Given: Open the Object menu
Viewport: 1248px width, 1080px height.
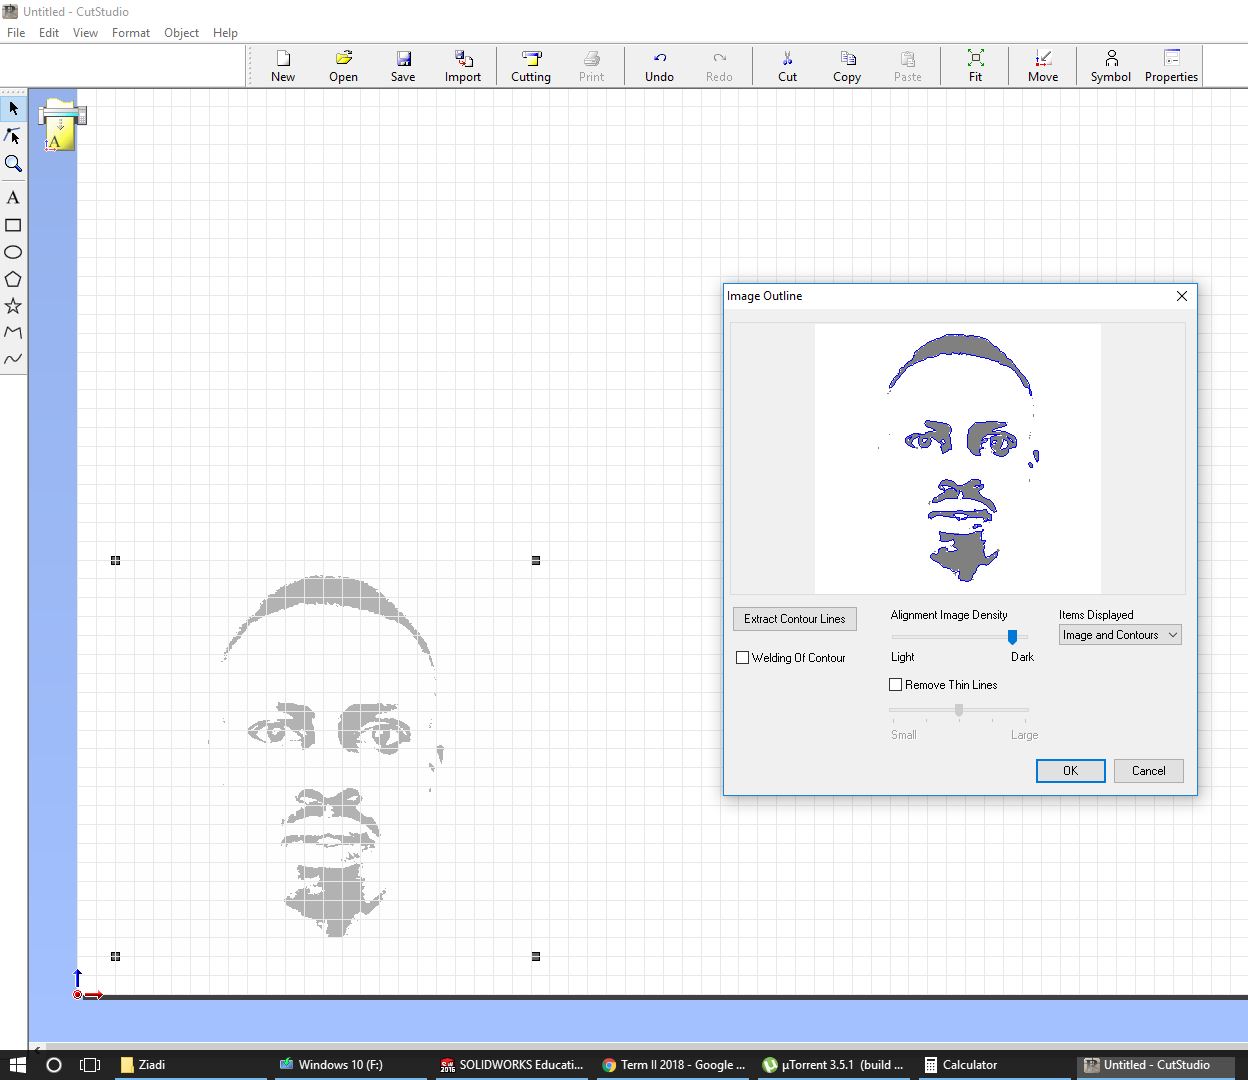Looking at the screenshot, I should pyautogui.click(x=181, y=32).
